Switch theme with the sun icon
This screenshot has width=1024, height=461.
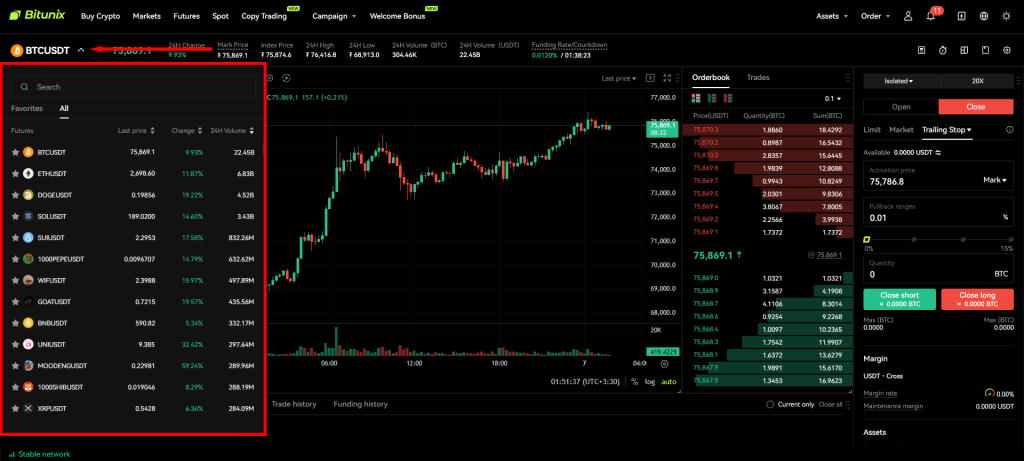tap(1007, 17)
